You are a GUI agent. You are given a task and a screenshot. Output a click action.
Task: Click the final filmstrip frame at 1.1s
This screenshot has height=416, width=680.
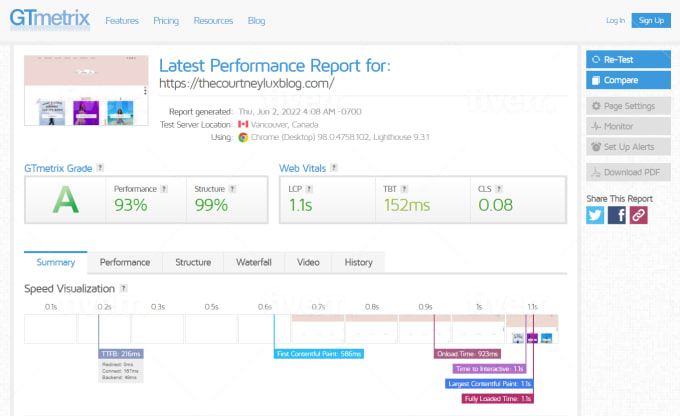(532, 329)
